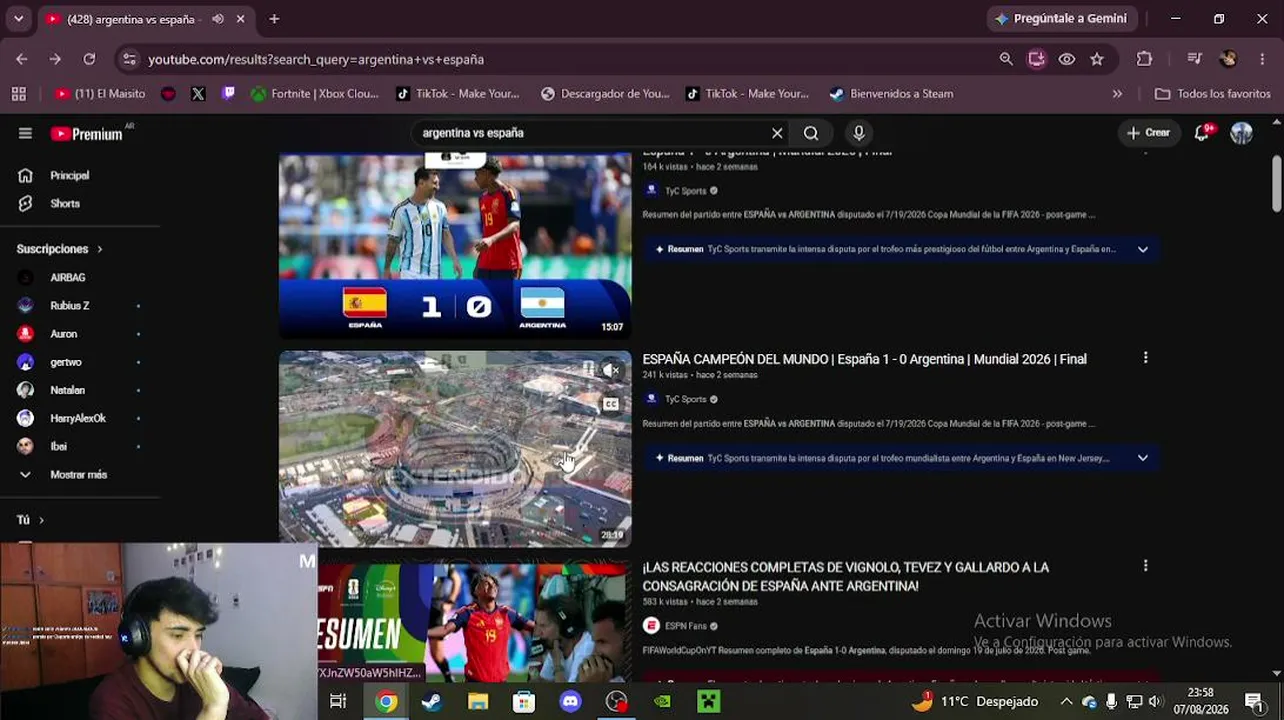
Task: Click Pregúntale a Gemini button
Action: (1061, 19)
